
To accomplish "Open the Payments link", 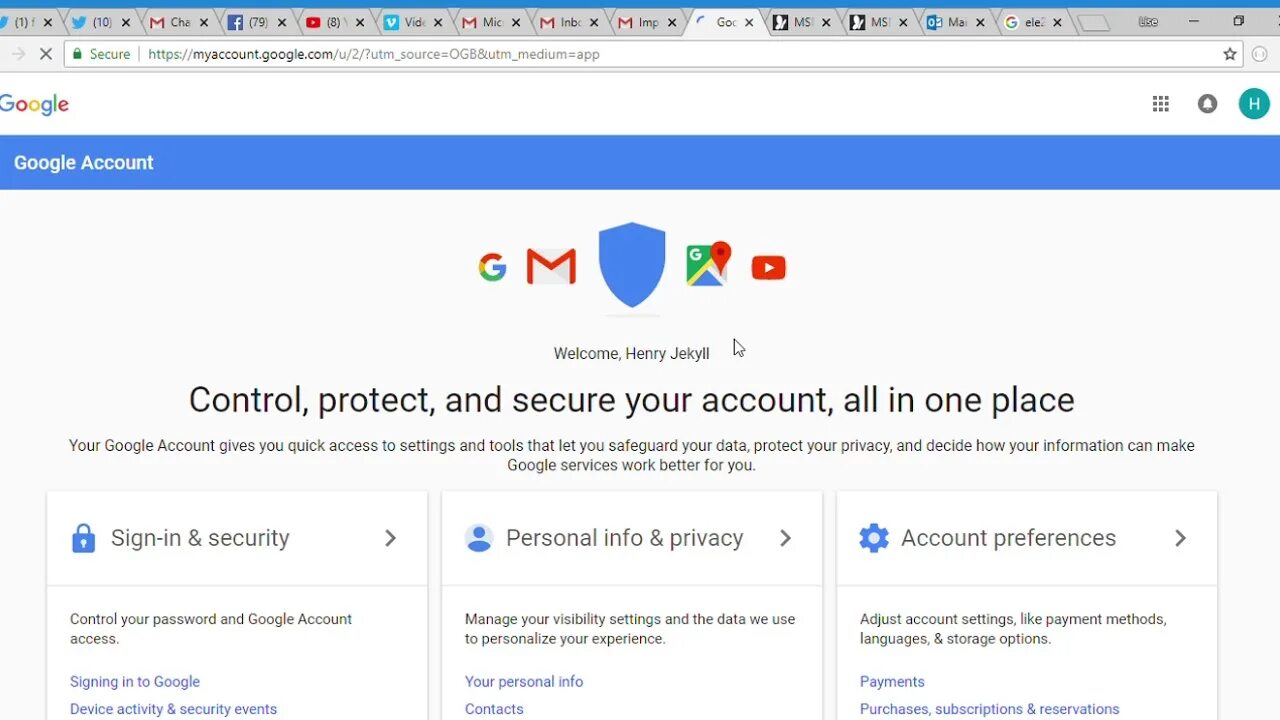I will click(x=892, y=682).
